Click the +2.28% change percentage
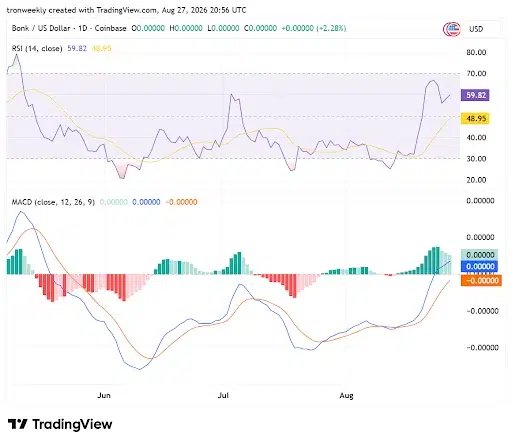 332,28
